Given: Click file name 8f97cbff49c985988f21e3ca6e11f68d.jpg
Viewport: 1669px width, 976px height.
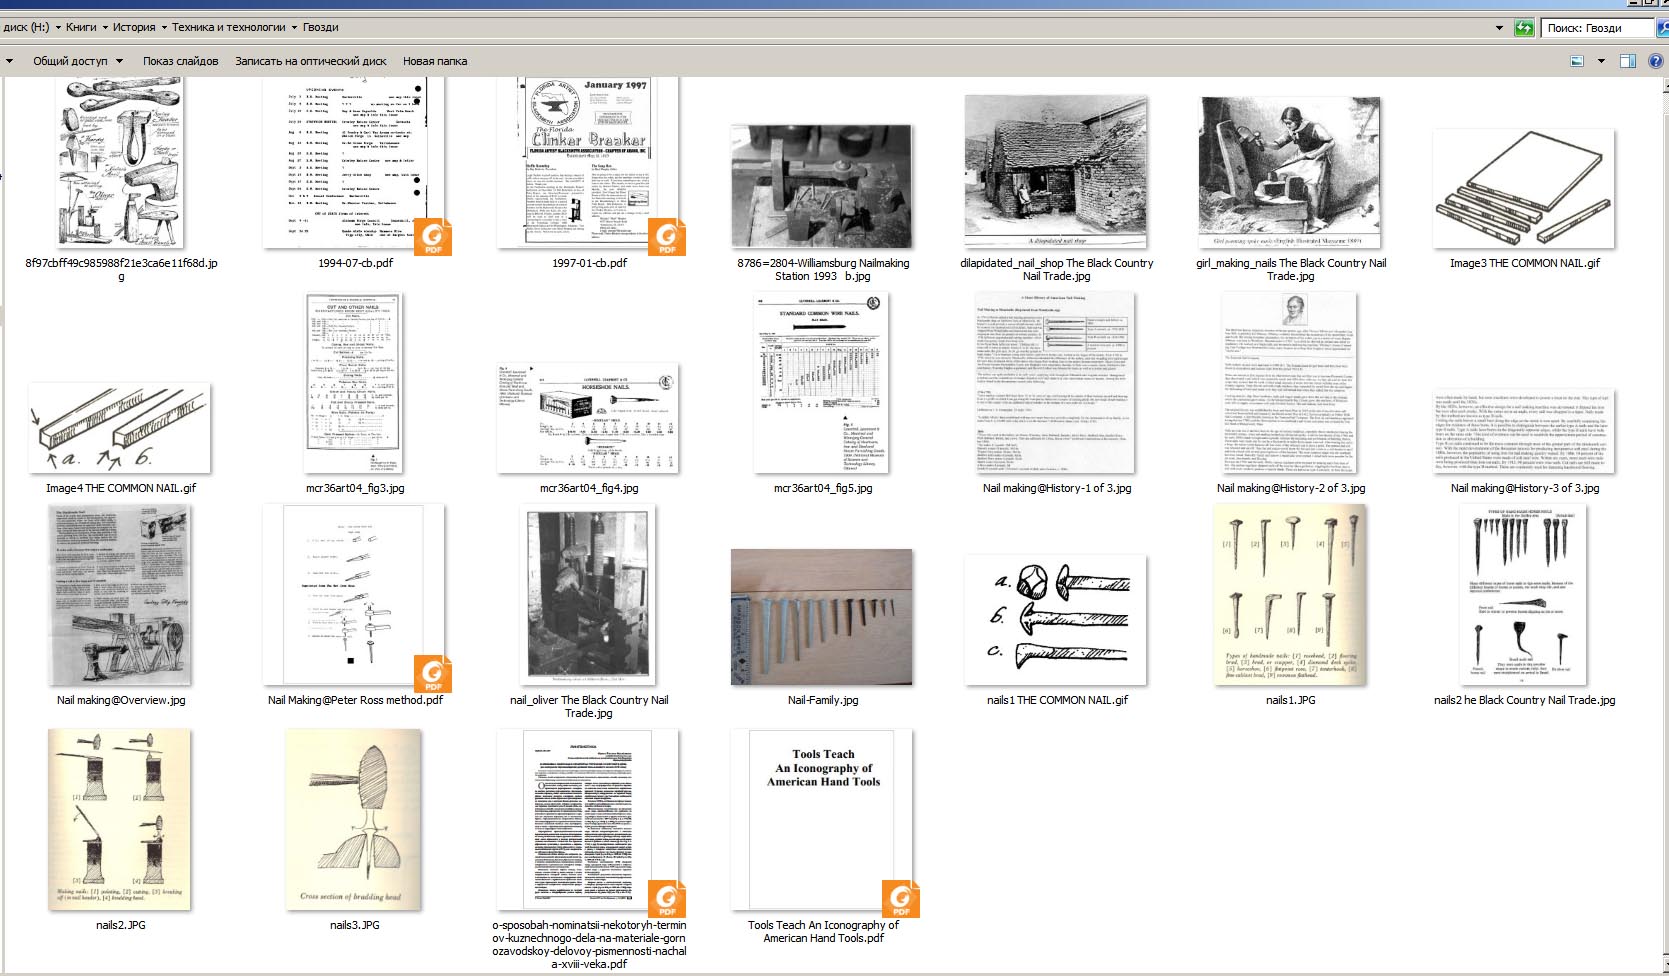Looking at the screenshot, I should (x=121, y=270).
